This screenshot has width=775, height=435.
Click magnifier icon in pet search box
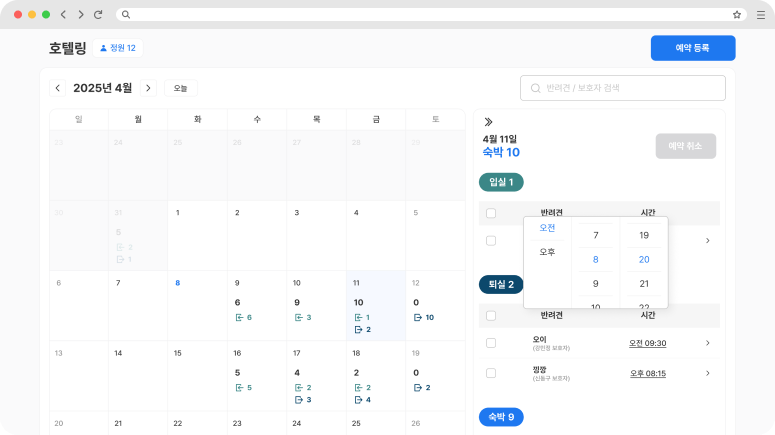[535, 88]
